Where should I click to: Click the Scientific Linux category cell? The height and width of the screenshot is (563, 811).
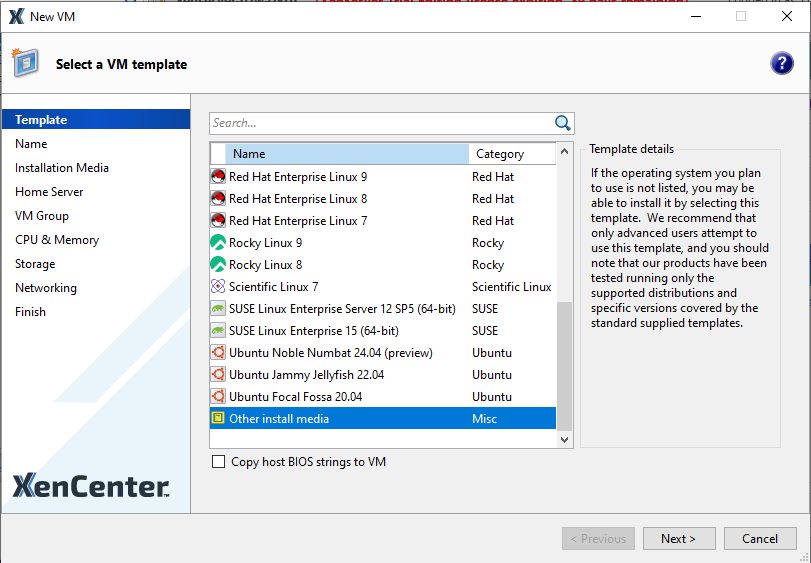point(512,286)
